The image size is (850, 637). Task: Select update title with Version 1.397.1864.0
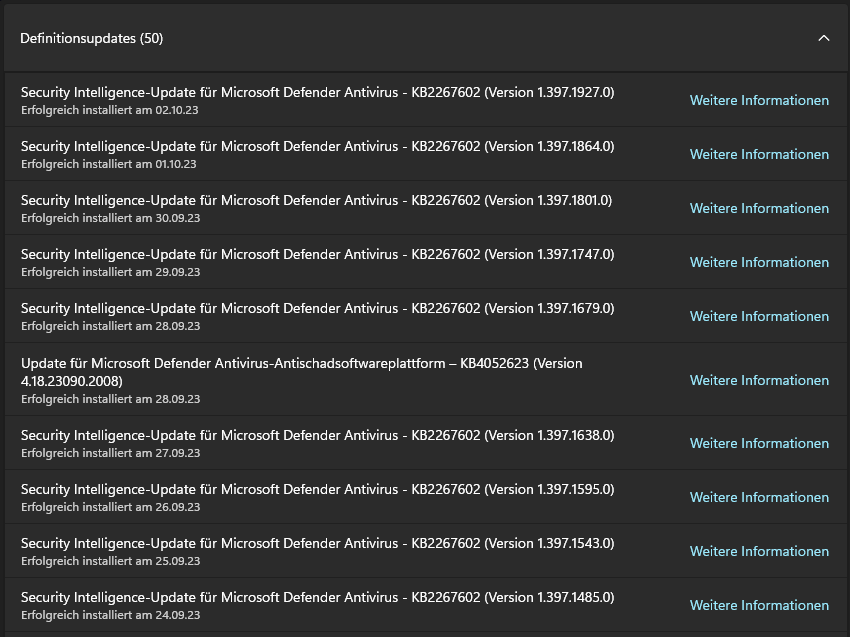click(318, 146)
